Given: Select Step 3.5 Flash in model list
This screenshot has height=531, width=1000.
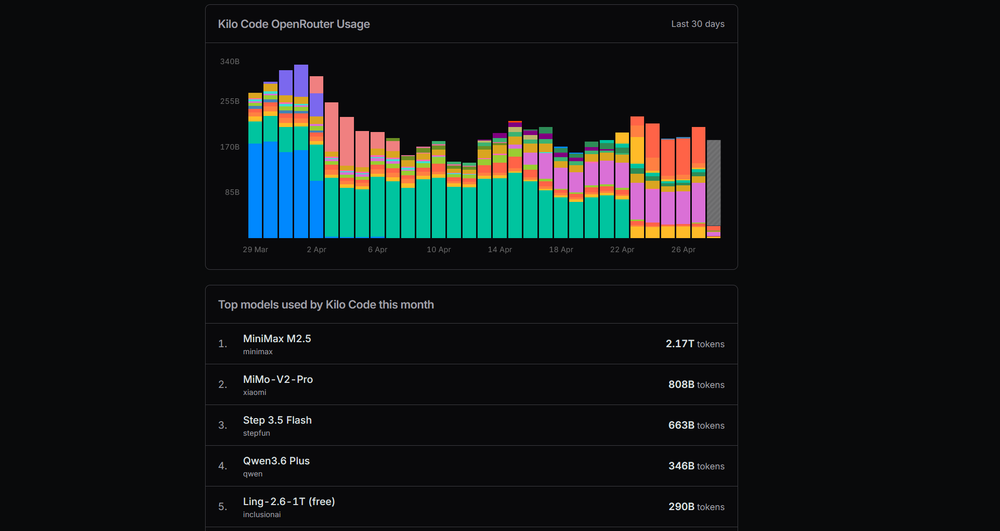Looking at the screenshot, I should (x=471, y=425).
